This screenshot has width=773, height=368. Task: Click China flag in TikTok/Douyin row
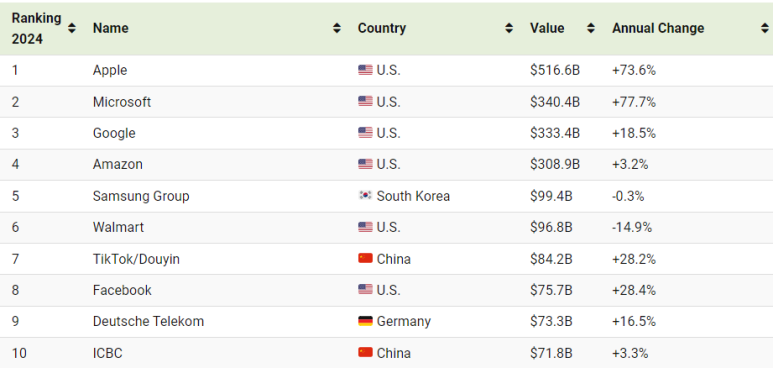pyautogui.click(x=365, y=258)
